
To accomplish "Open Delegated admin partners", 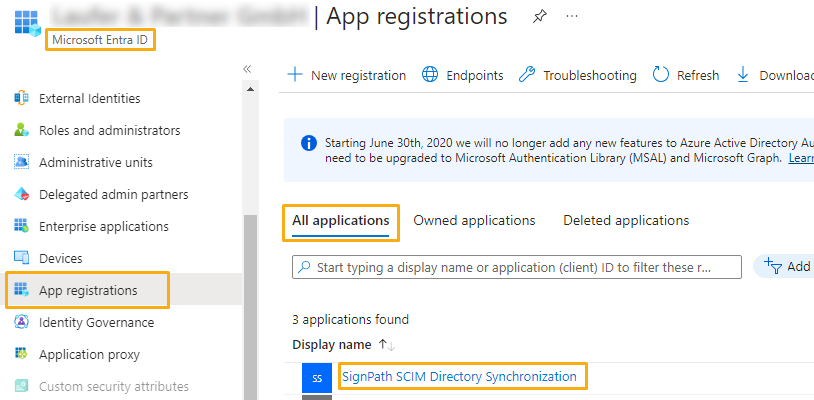I will pos(114,195).
